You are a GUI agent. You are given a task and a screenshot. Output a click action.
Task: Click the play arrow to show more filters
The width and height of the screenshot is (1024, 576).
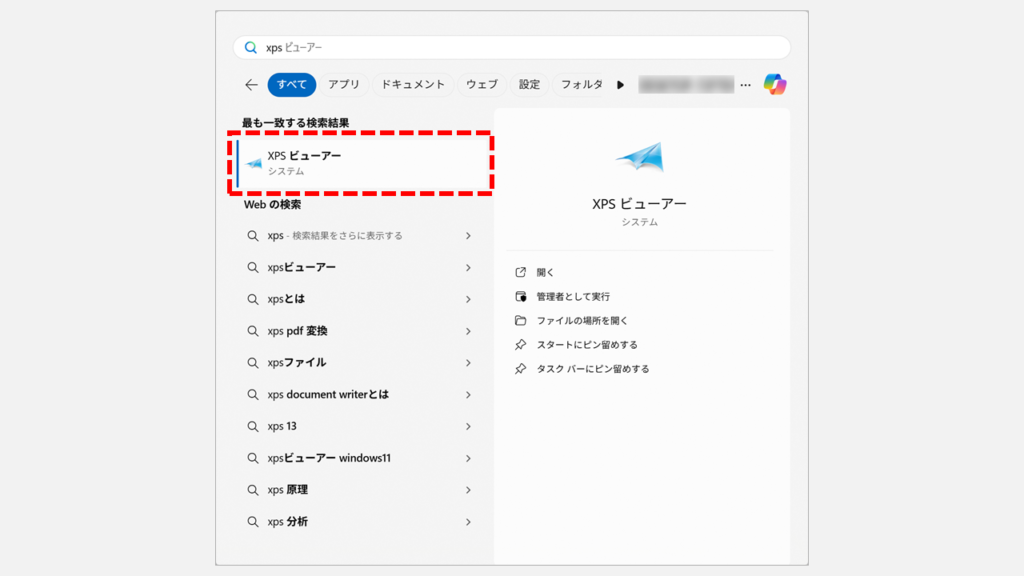pyautogui.click(x=620, y=85)
